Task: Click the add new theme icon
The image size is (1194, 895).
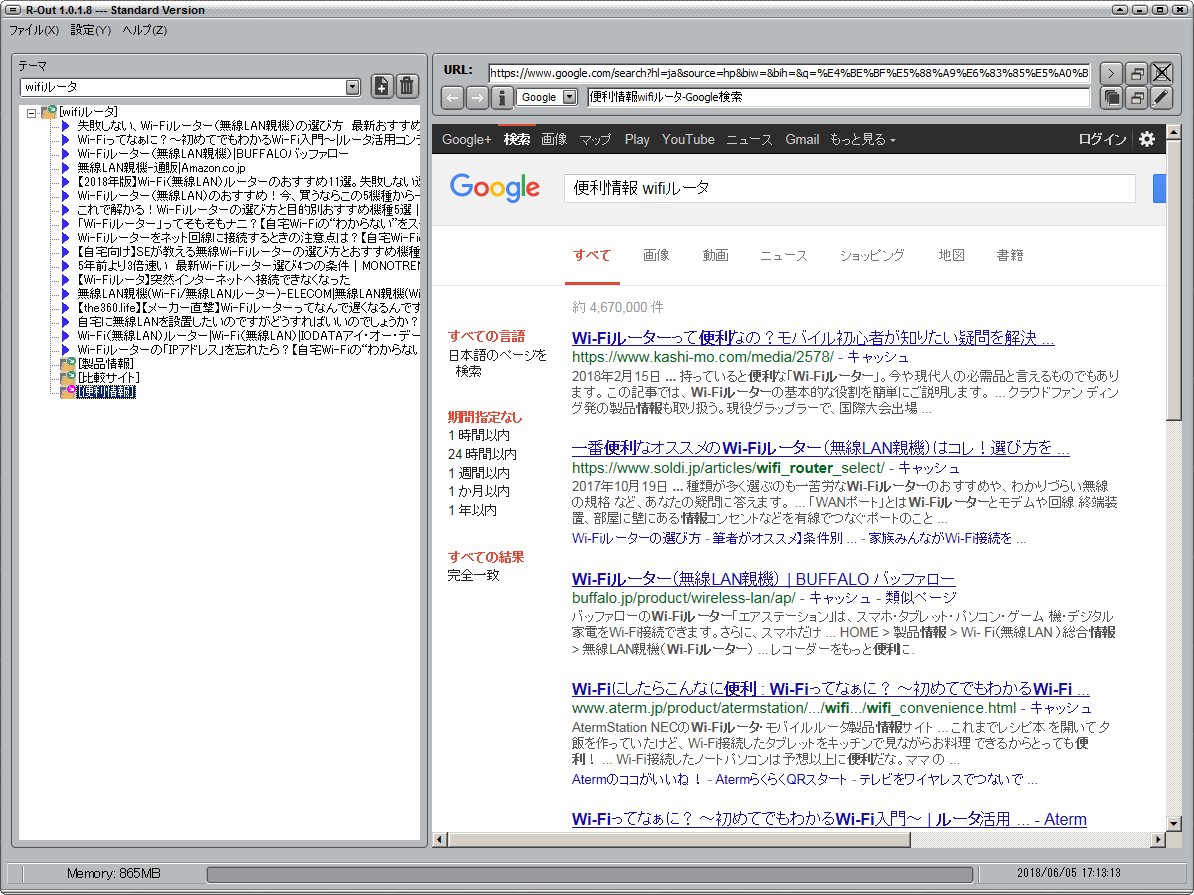Action: [x=382, y=86]
